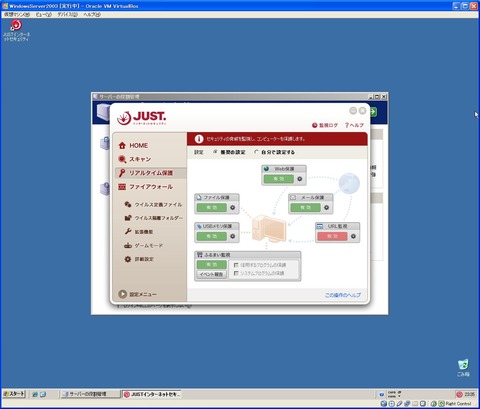
Task: Open URL監視 settings gear
Action: point(353,236)
